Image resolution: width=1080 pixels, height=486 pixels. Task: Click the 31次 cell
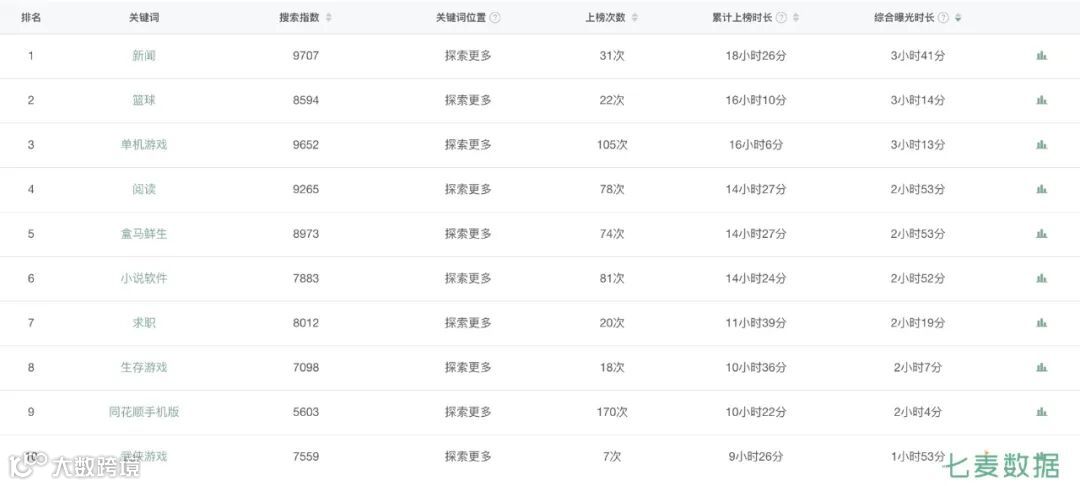pyautogui.click(x=612, y=56)
